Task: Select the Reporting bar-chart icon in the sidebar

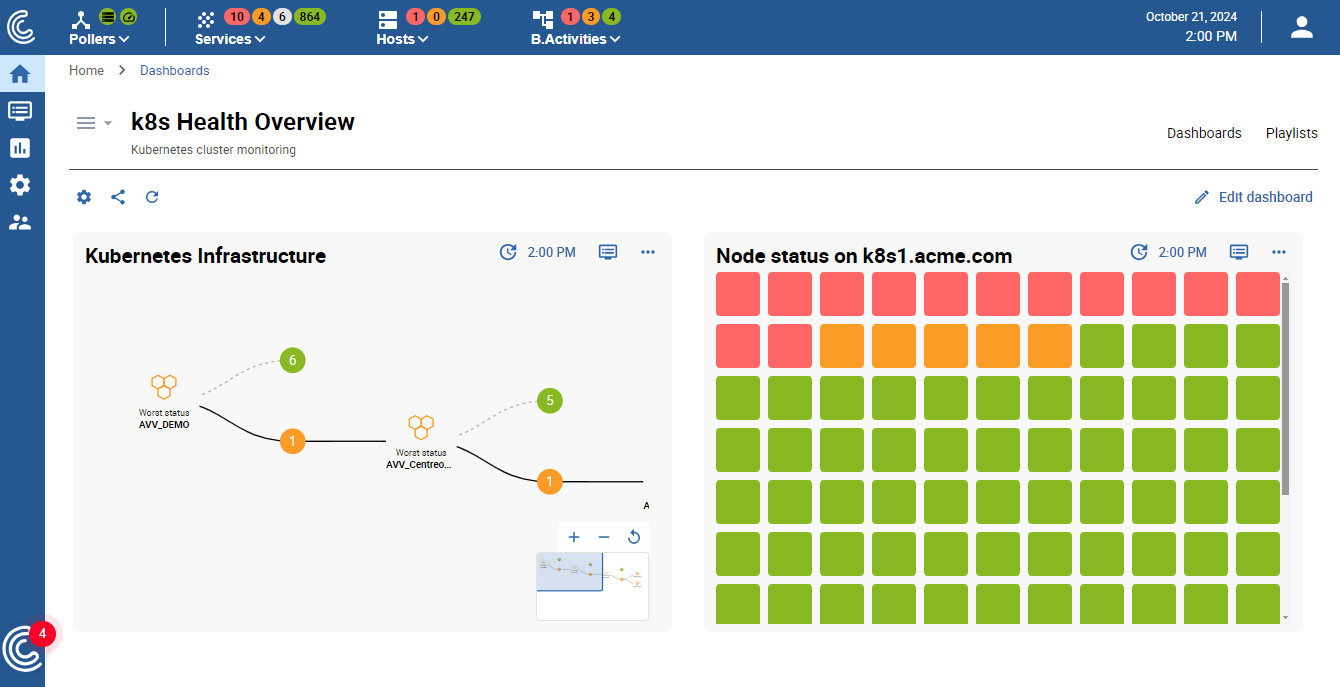Action: [x=21, y=147]
